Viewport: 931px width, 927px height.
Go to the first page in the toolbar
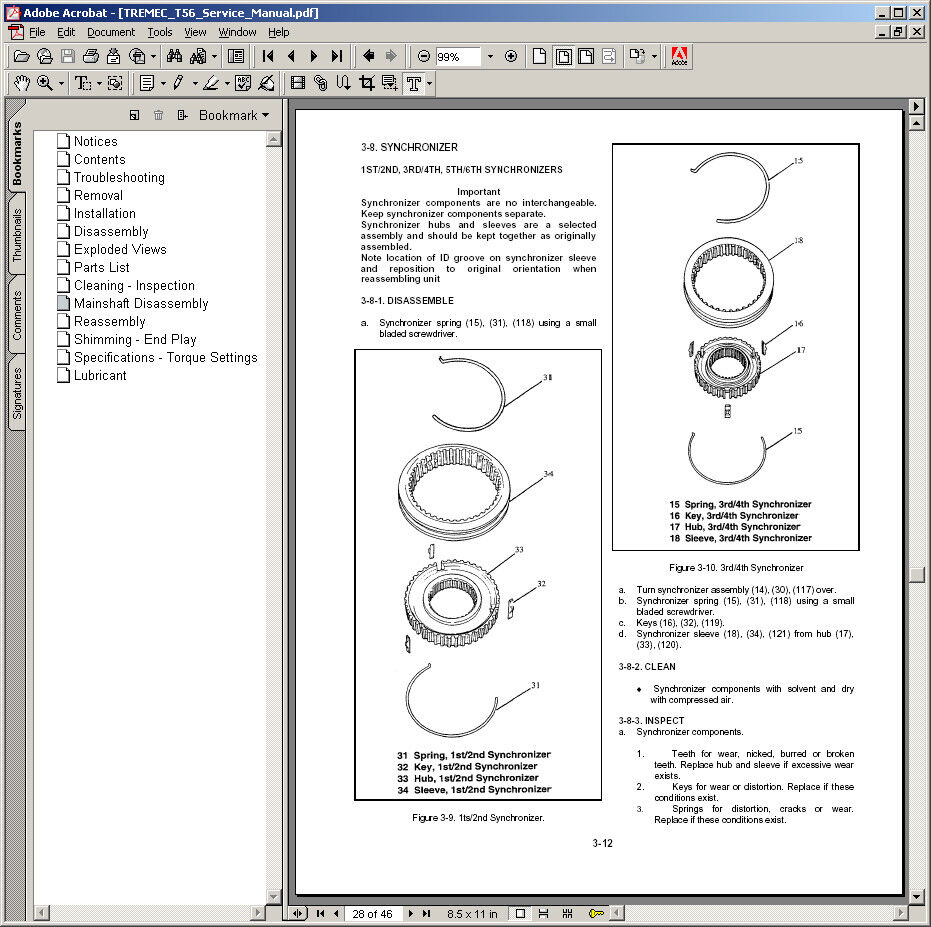(268, 56)
